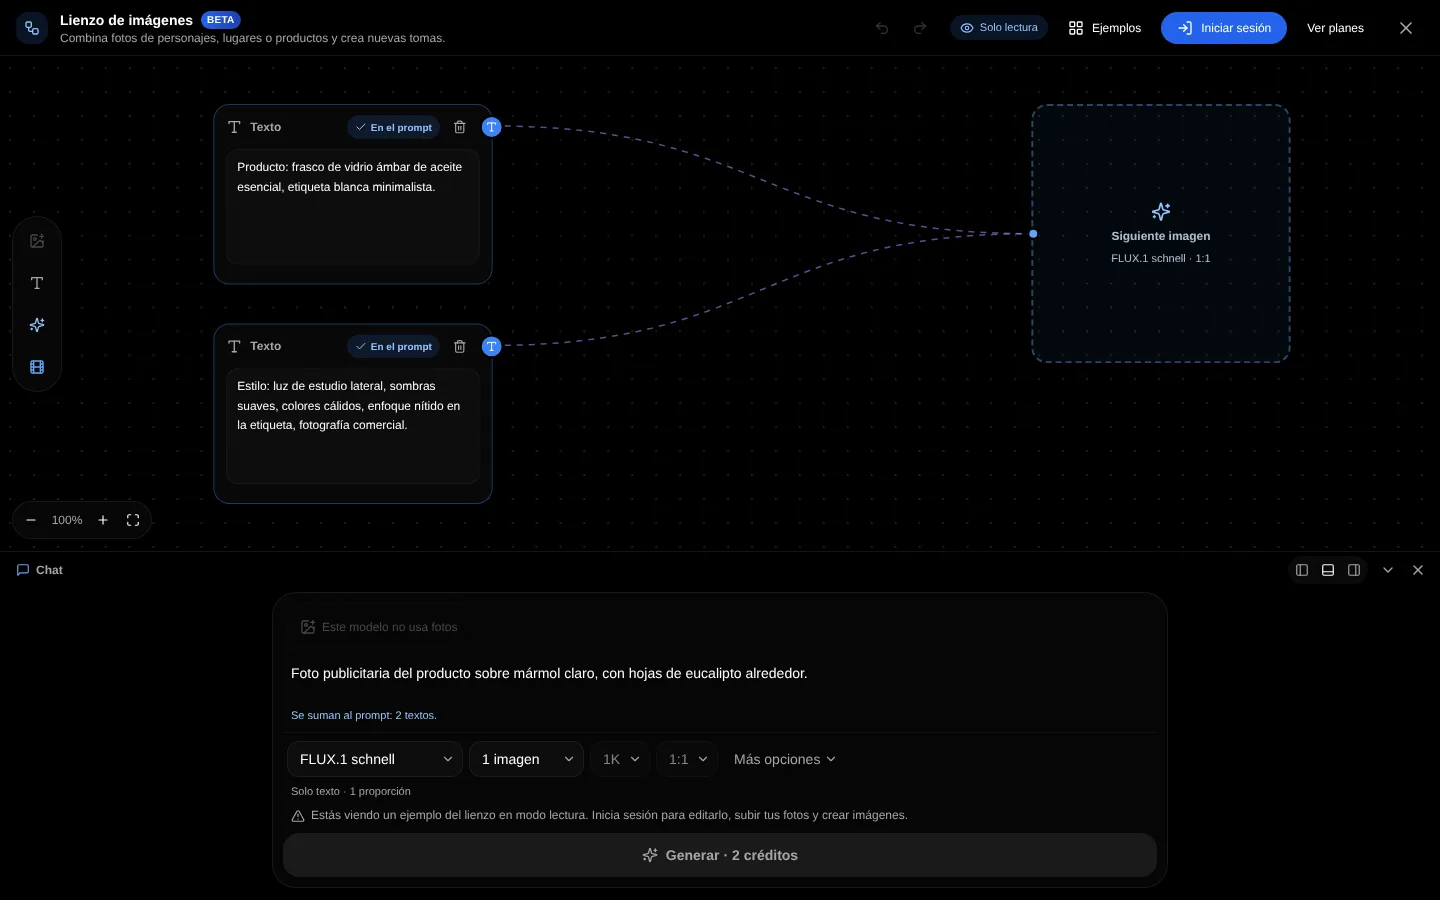This screenshot has width=1440, height=900.
Task: Click the Lienzo de imágenes app logo
Action: tap(32, 28)
